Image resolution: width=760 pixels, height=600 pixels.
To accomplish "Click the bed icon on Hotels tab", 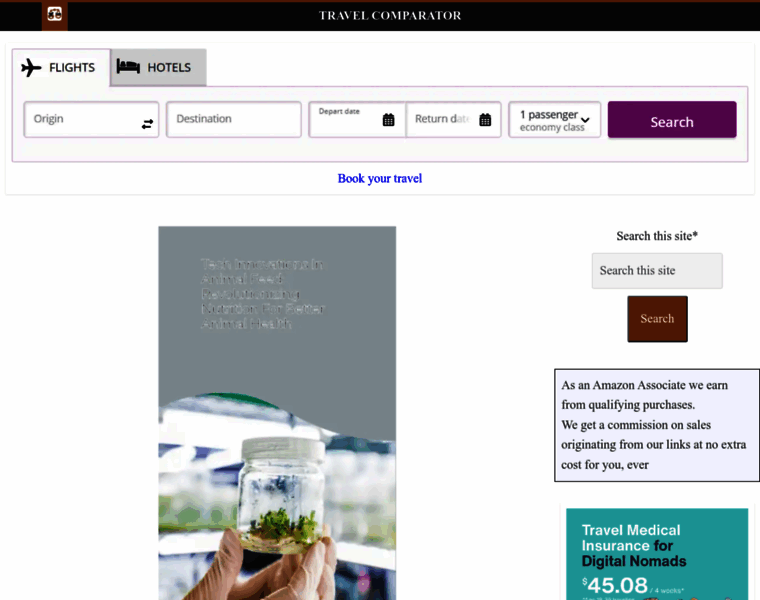I will [128, 66].
